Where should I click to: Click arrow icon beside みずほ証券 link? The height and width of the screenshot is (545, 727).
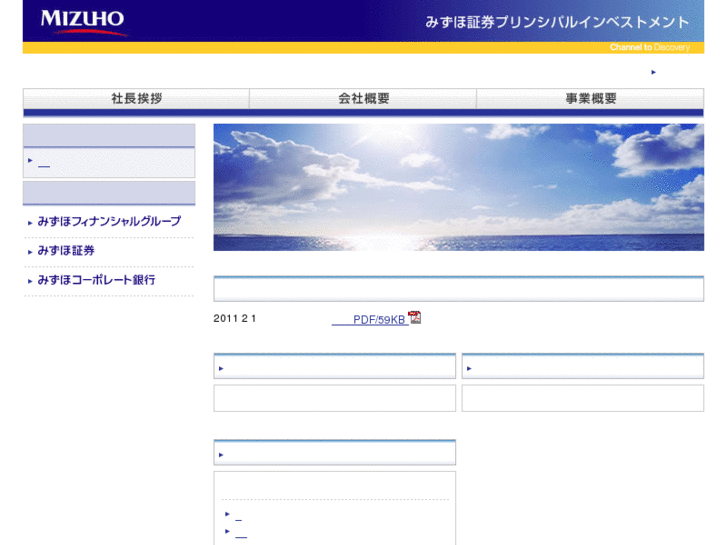pyautogui.click(x=30, y=252)
